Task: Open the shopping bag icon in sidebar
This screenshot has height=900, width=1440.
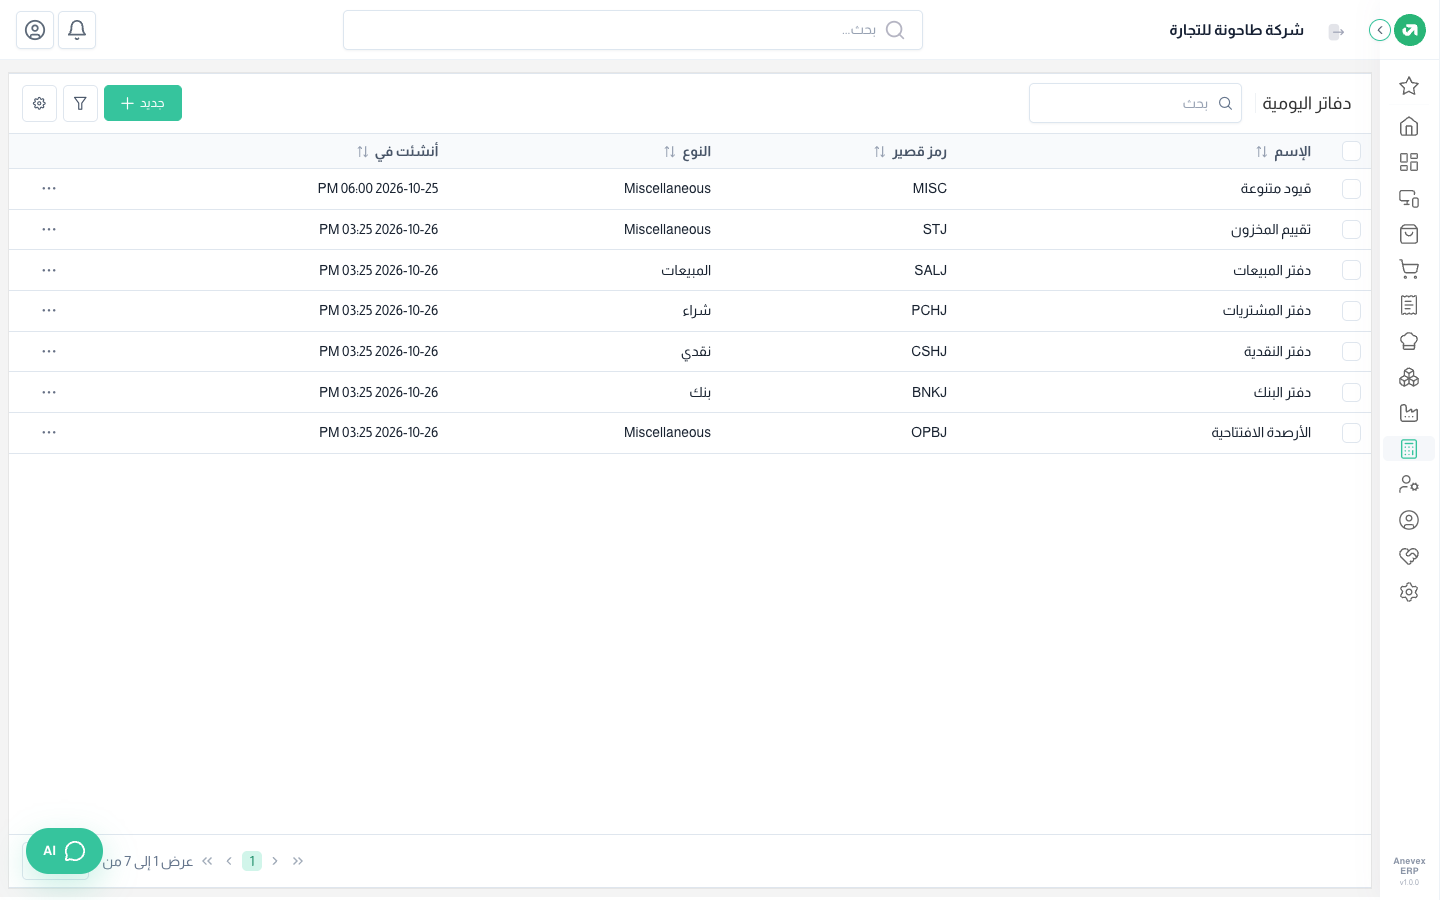Action: pos(1409,234)
